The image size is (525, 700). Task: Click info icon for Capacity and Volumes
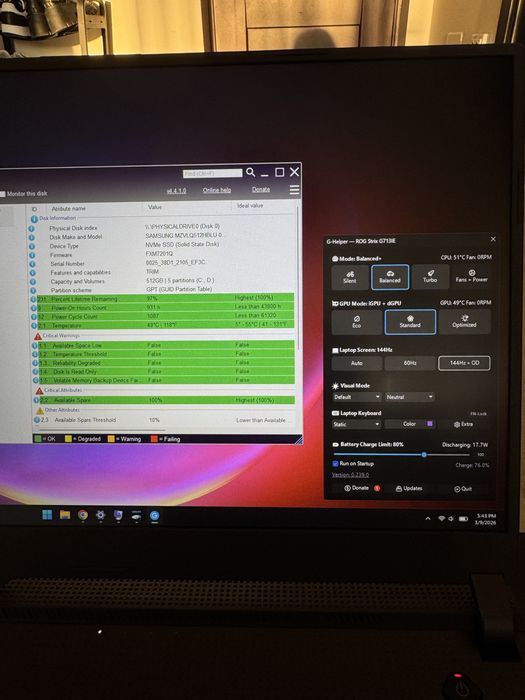click(x=32, y=282)
